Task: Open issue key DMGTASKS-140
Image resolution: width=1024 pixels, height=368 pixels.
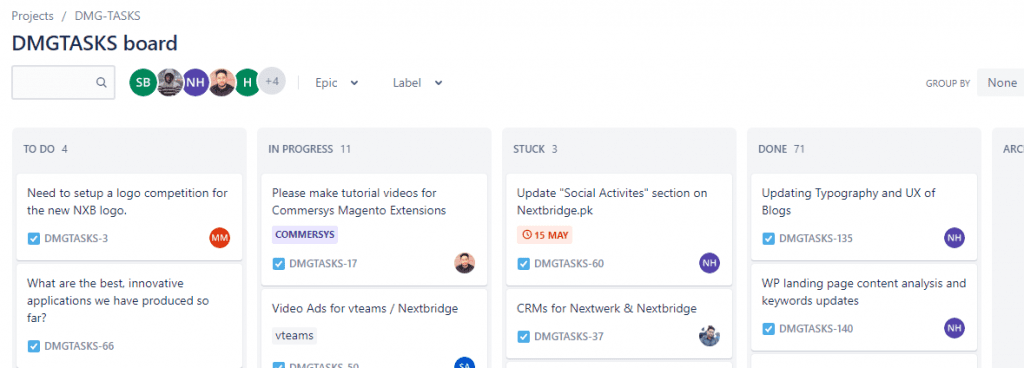Action: click(x=816, y=328)
